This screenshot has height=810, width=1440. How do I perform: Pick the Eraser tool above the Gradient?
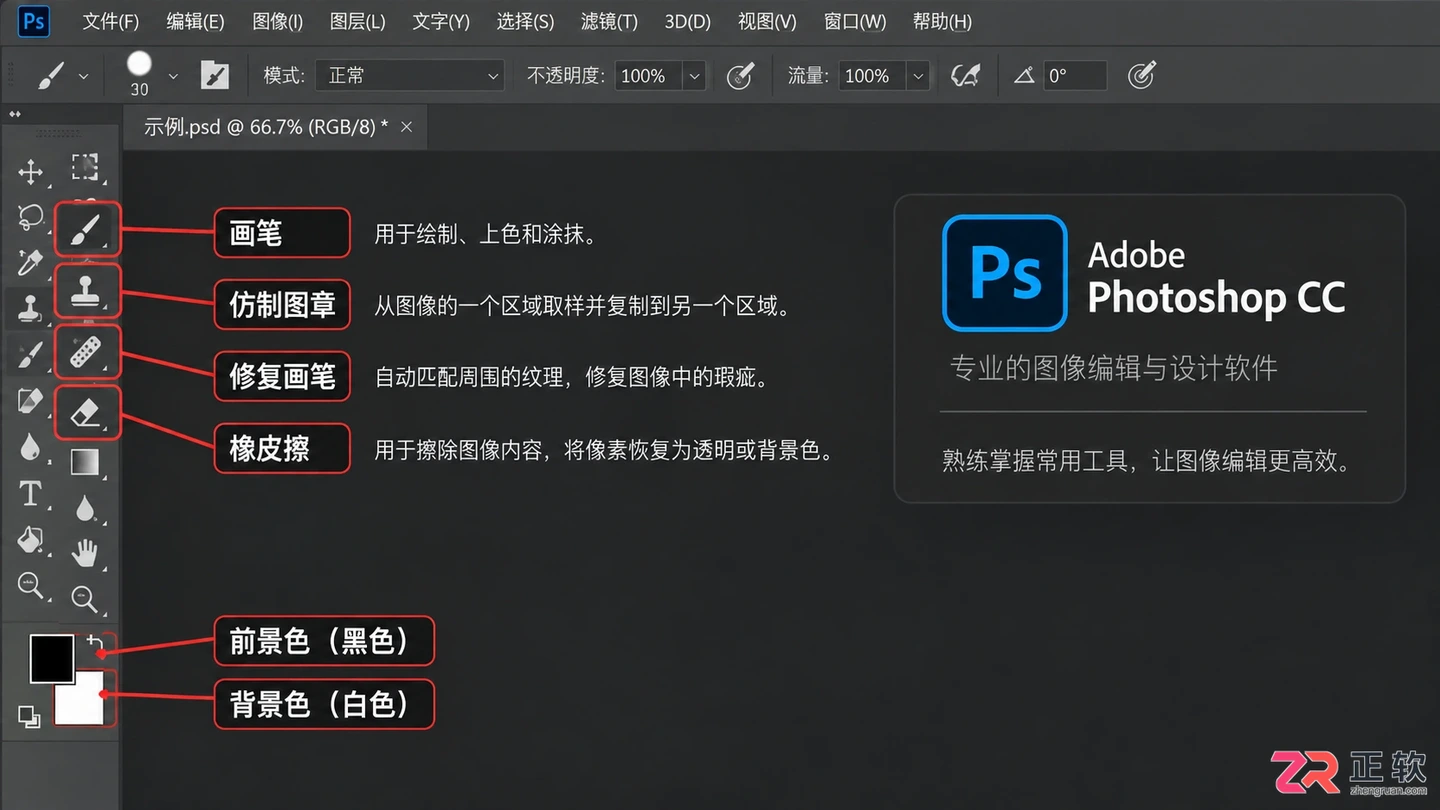tap(86, 413)
